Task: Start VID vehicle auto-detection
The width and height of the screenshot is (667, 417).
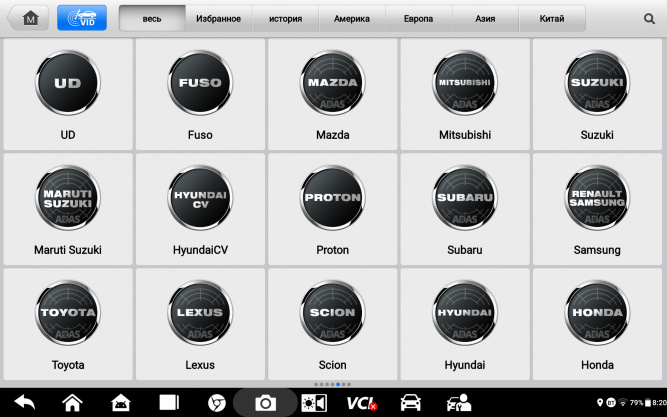Action: point(82,18)
